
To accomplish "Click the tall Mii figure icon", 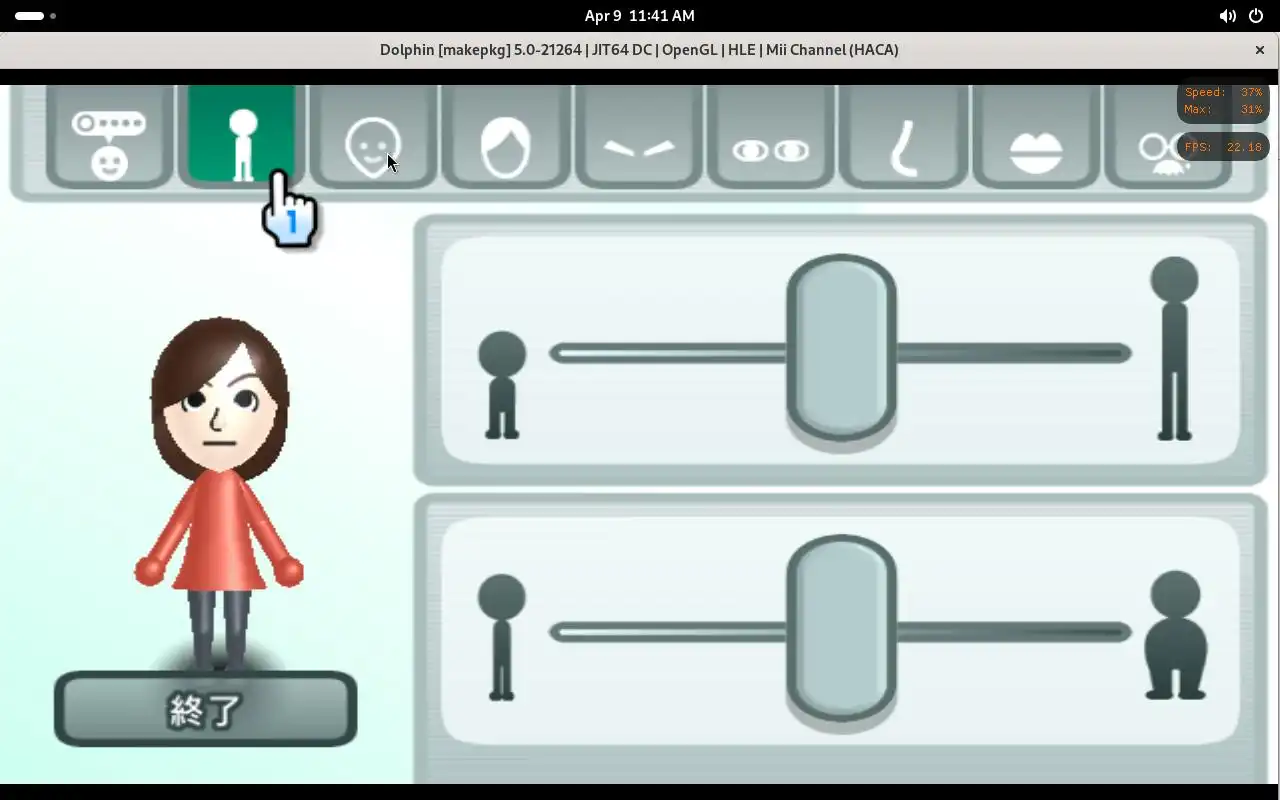I will [1174, 348].
